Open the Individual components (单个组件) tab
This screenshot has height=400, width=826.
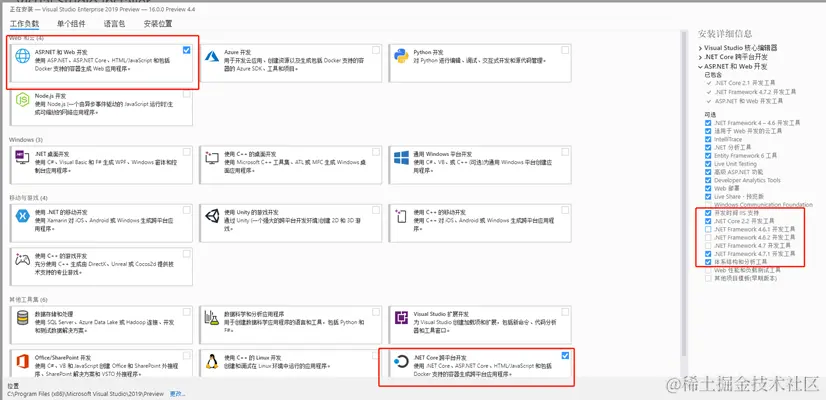(x=71, y=24)
